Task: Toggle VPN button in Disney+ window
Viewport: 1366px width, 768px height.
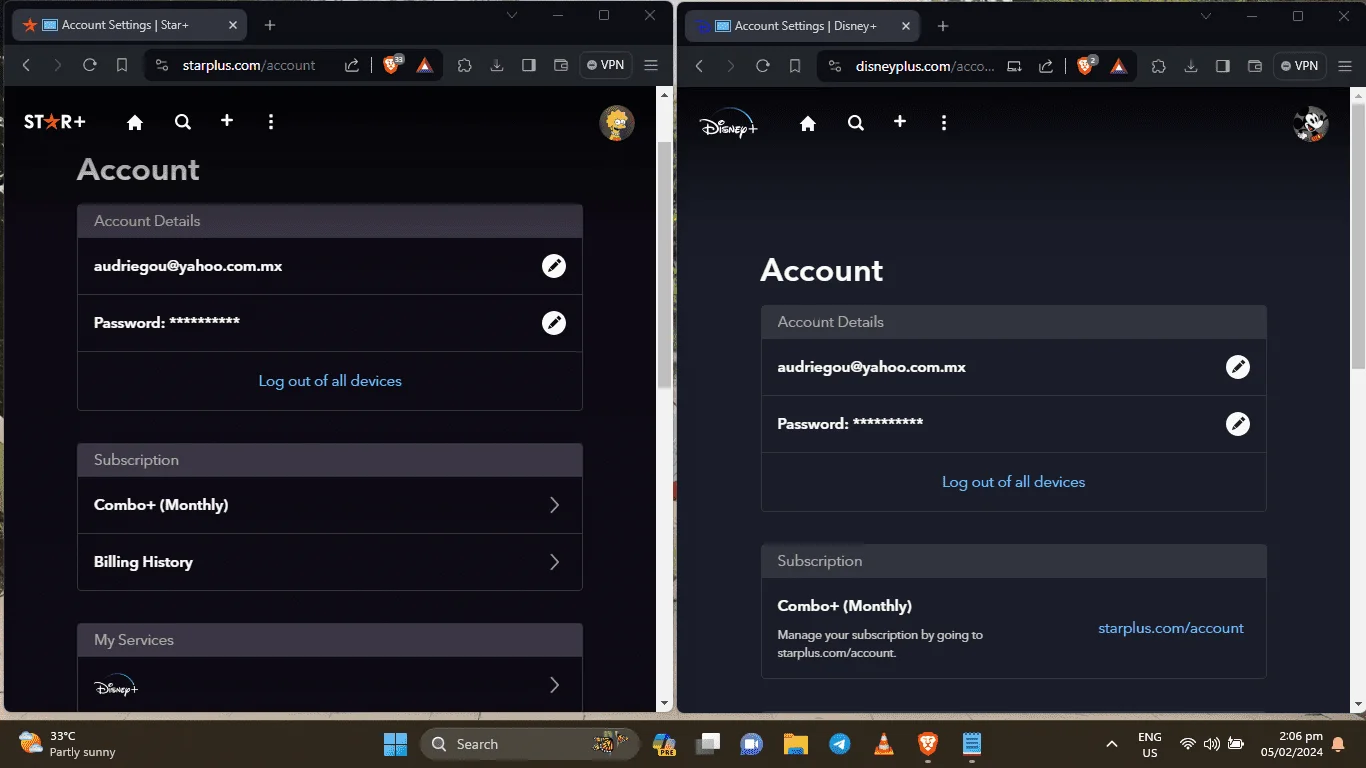Action: 1298,66
